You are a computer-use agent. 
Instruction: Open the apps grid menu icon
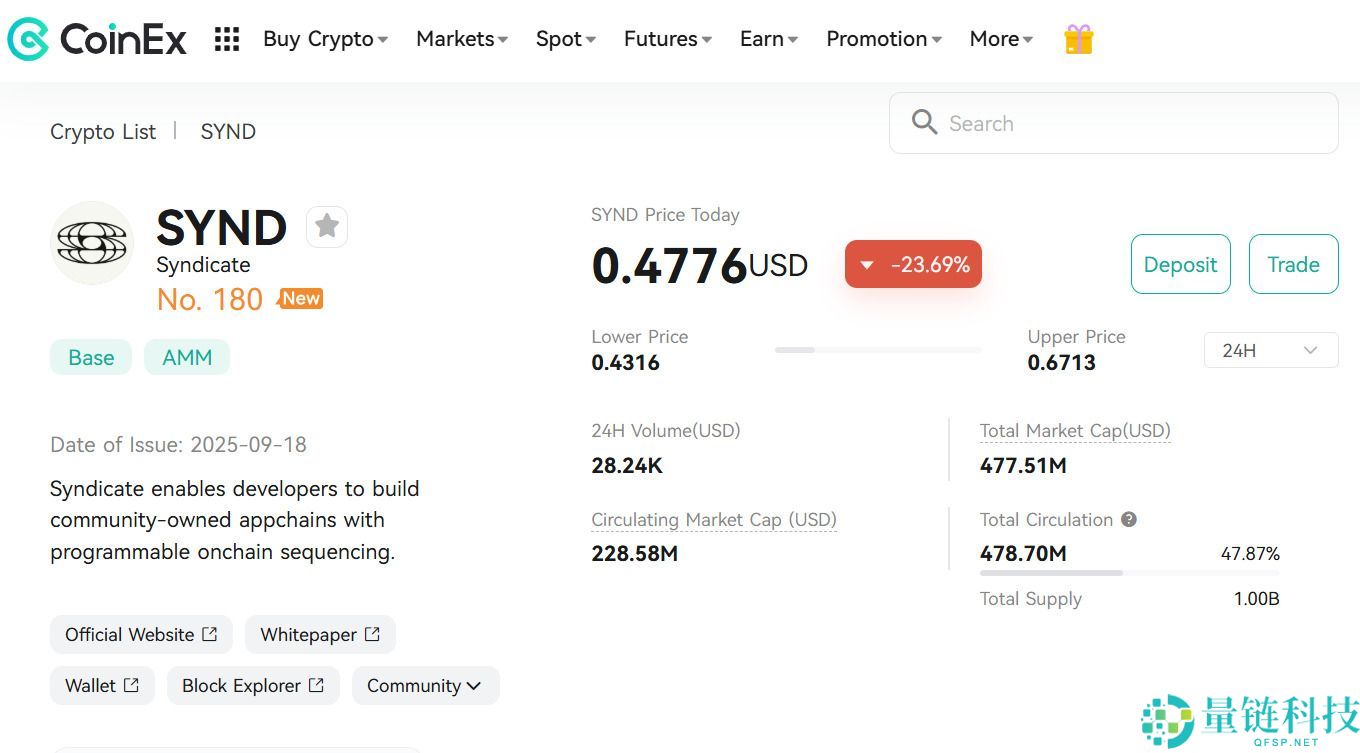coord(227,39)
